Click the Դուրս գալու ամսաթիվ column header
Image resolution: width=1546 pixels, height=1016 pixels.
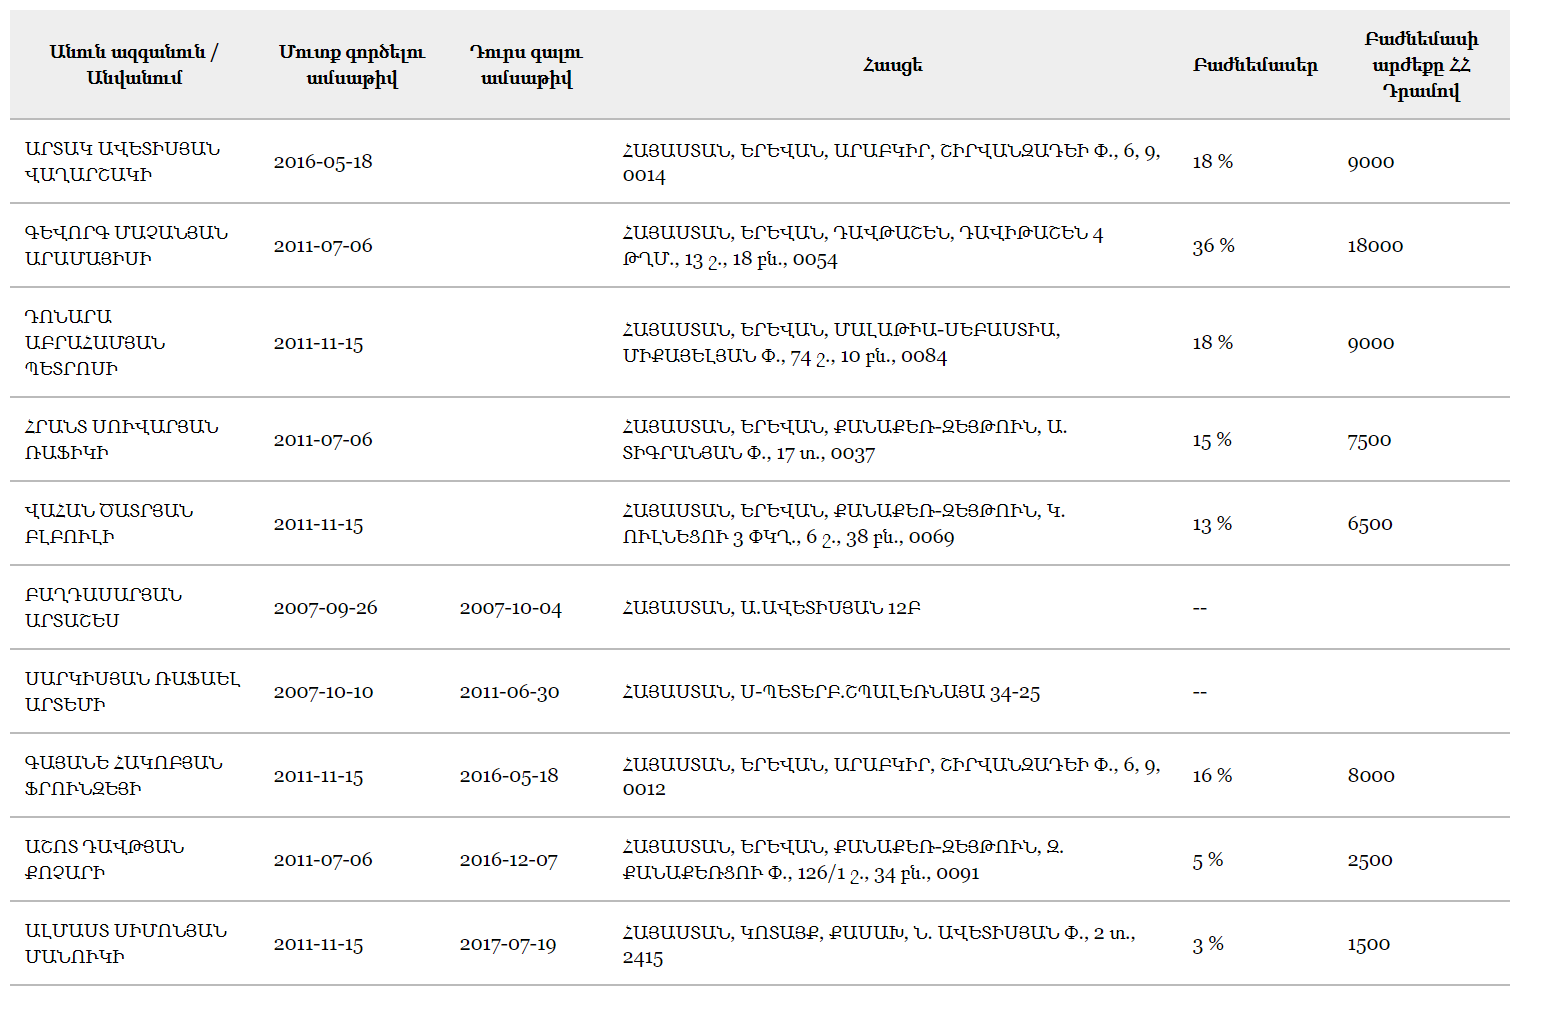(x=526, y=65)
